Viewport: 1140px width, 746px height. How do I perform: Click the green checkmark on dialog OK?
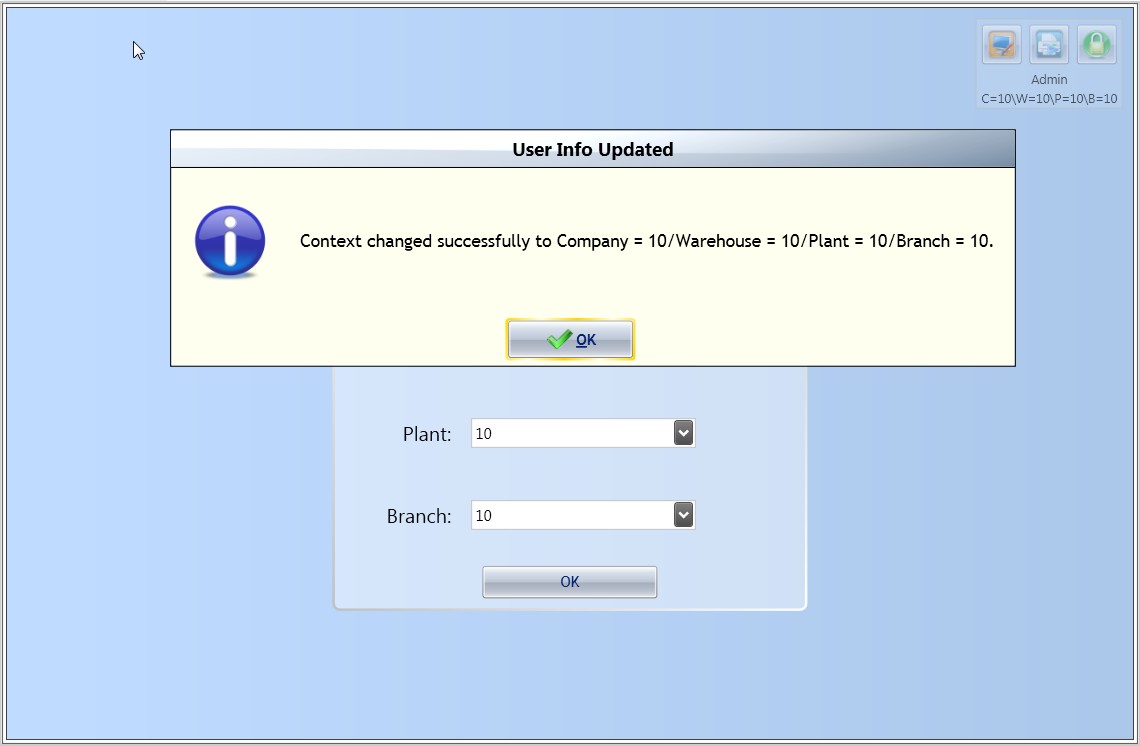pyautogui.click(x=559, y=339)
